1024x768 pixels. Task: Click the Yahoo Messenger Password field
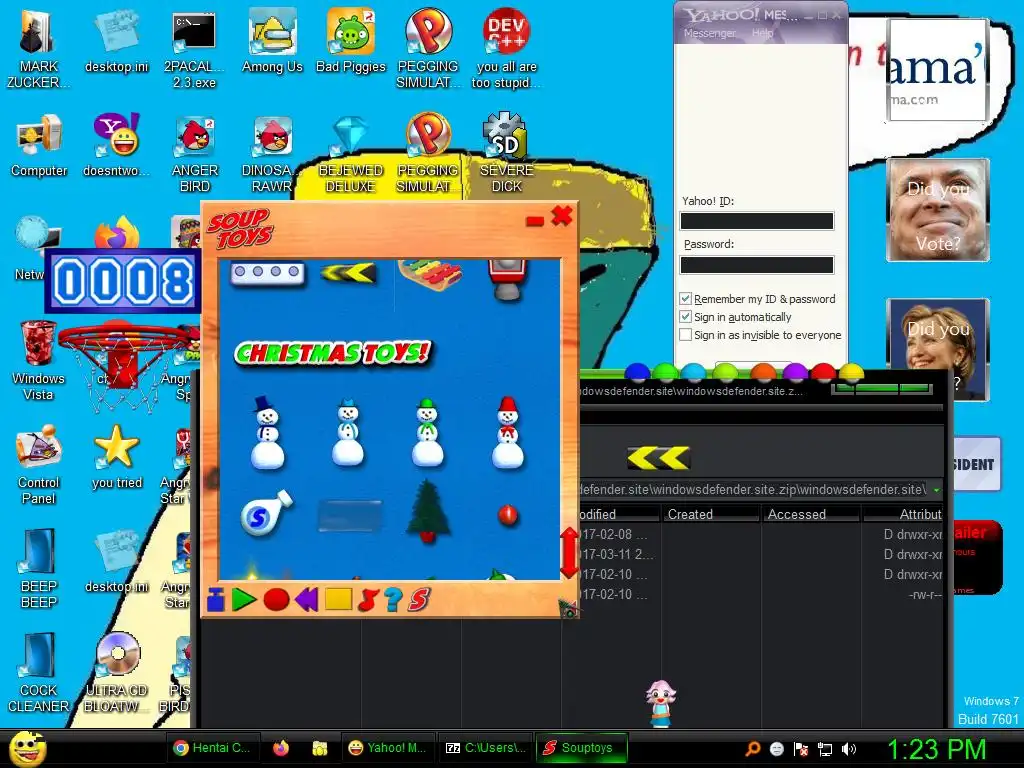pyautogui.click(x=757, y=264)
